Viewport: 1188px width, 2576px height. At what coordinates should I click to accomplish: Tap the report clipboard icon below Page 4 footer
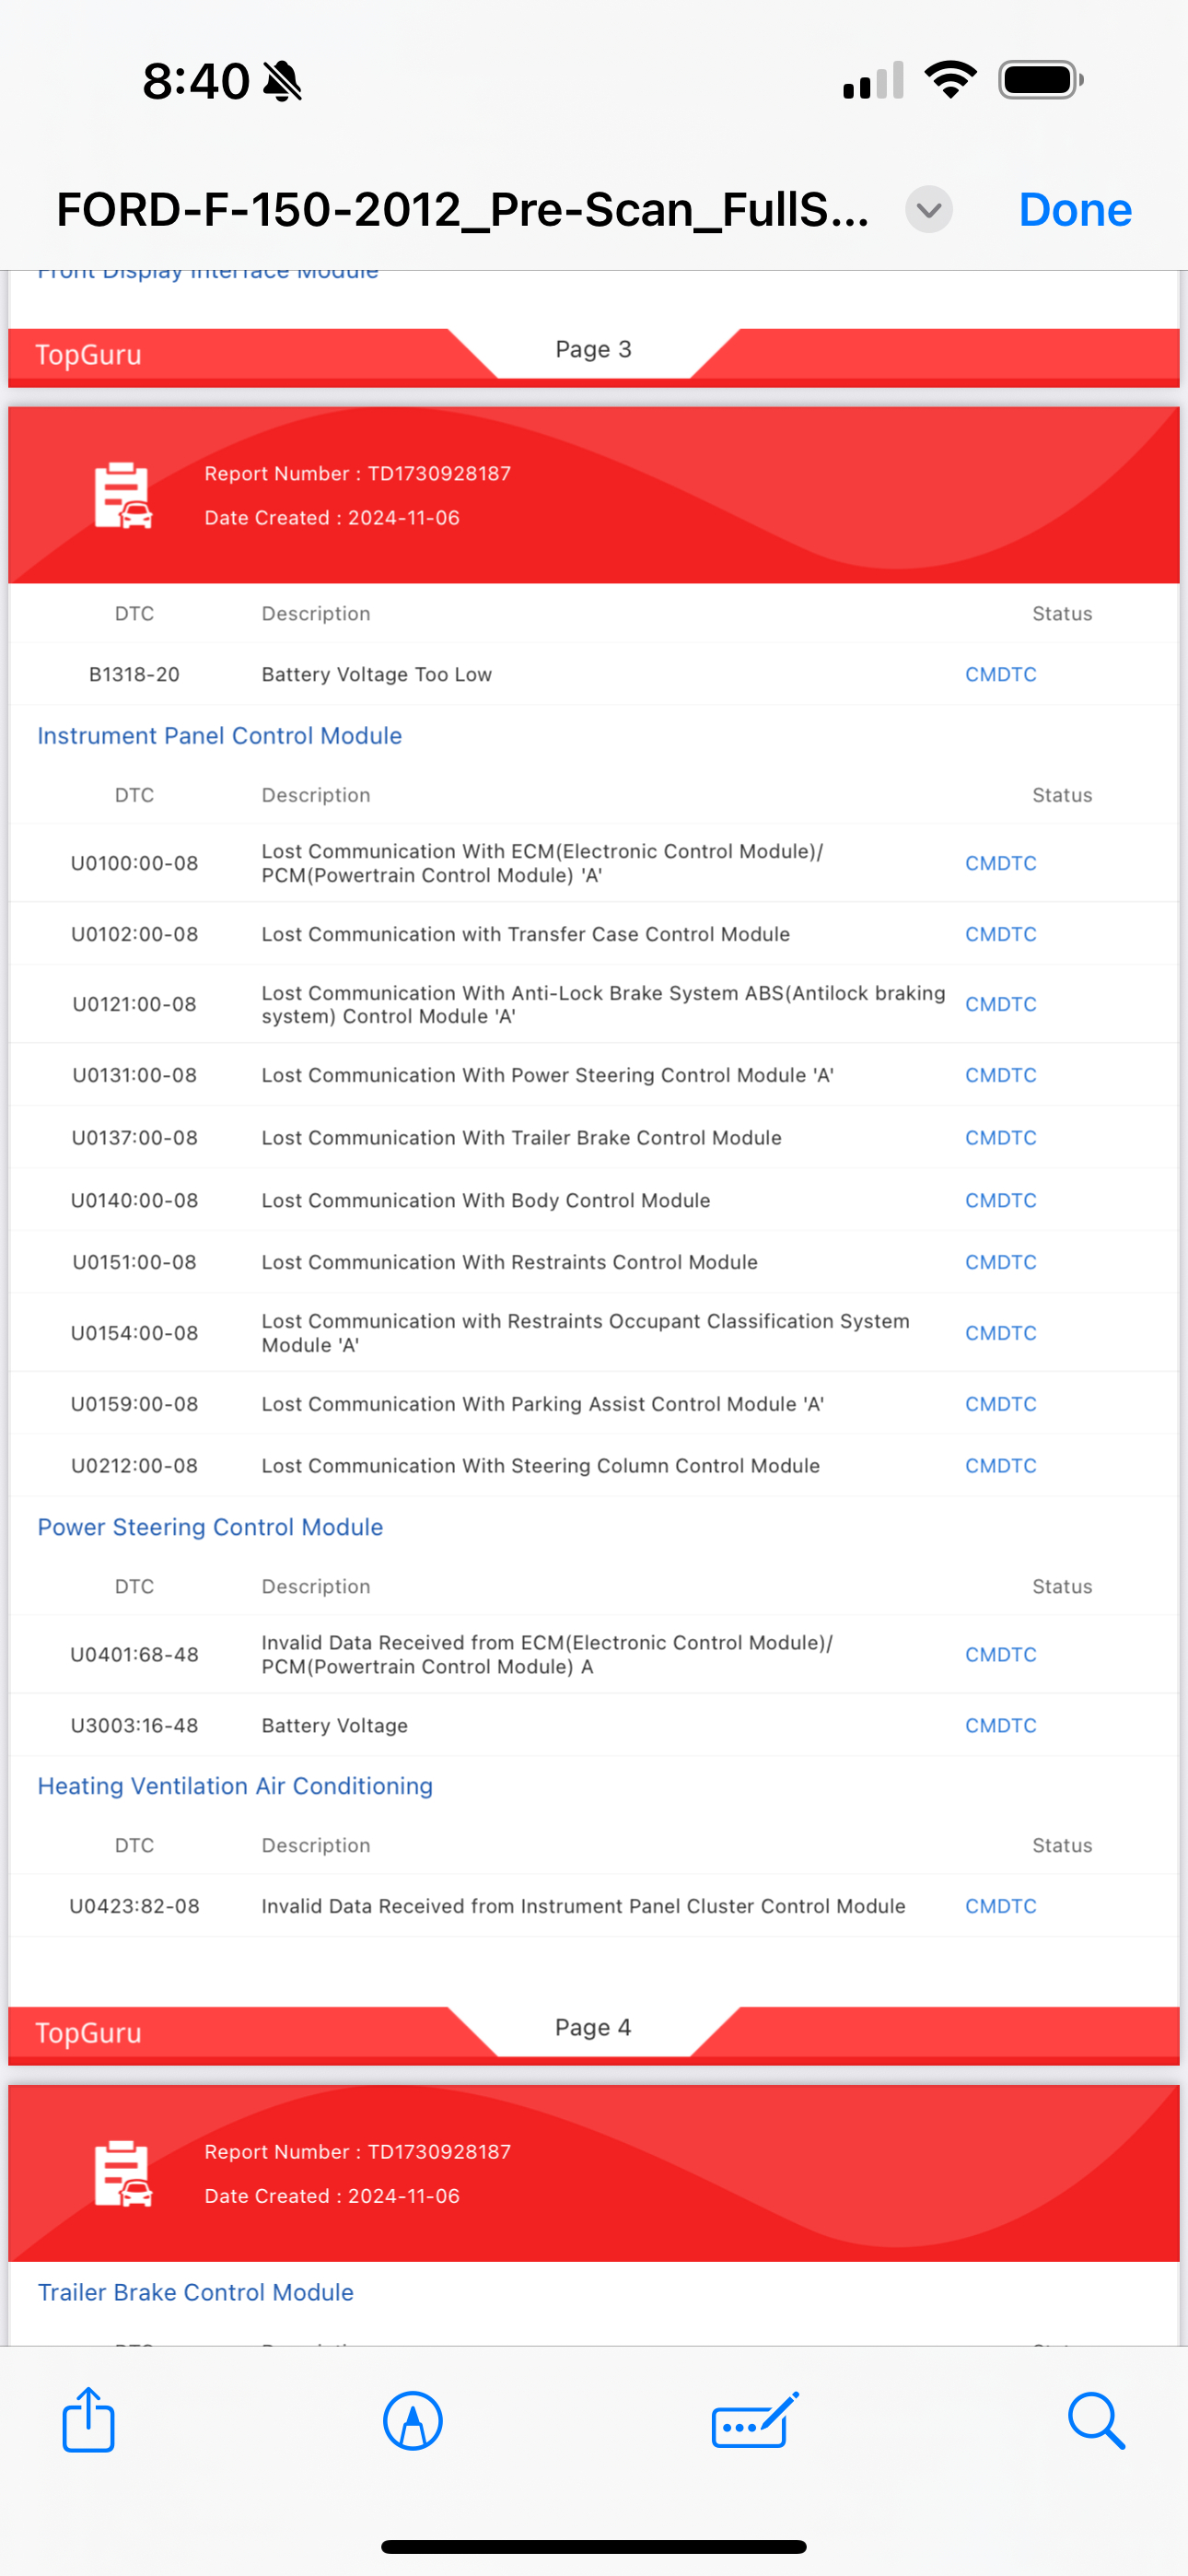[123, 2173]
